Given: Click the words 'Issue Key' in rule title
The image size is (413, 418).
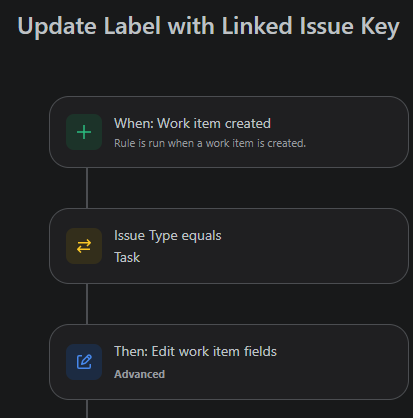Looking at the screenshot, I should click(x=349, y=26).
